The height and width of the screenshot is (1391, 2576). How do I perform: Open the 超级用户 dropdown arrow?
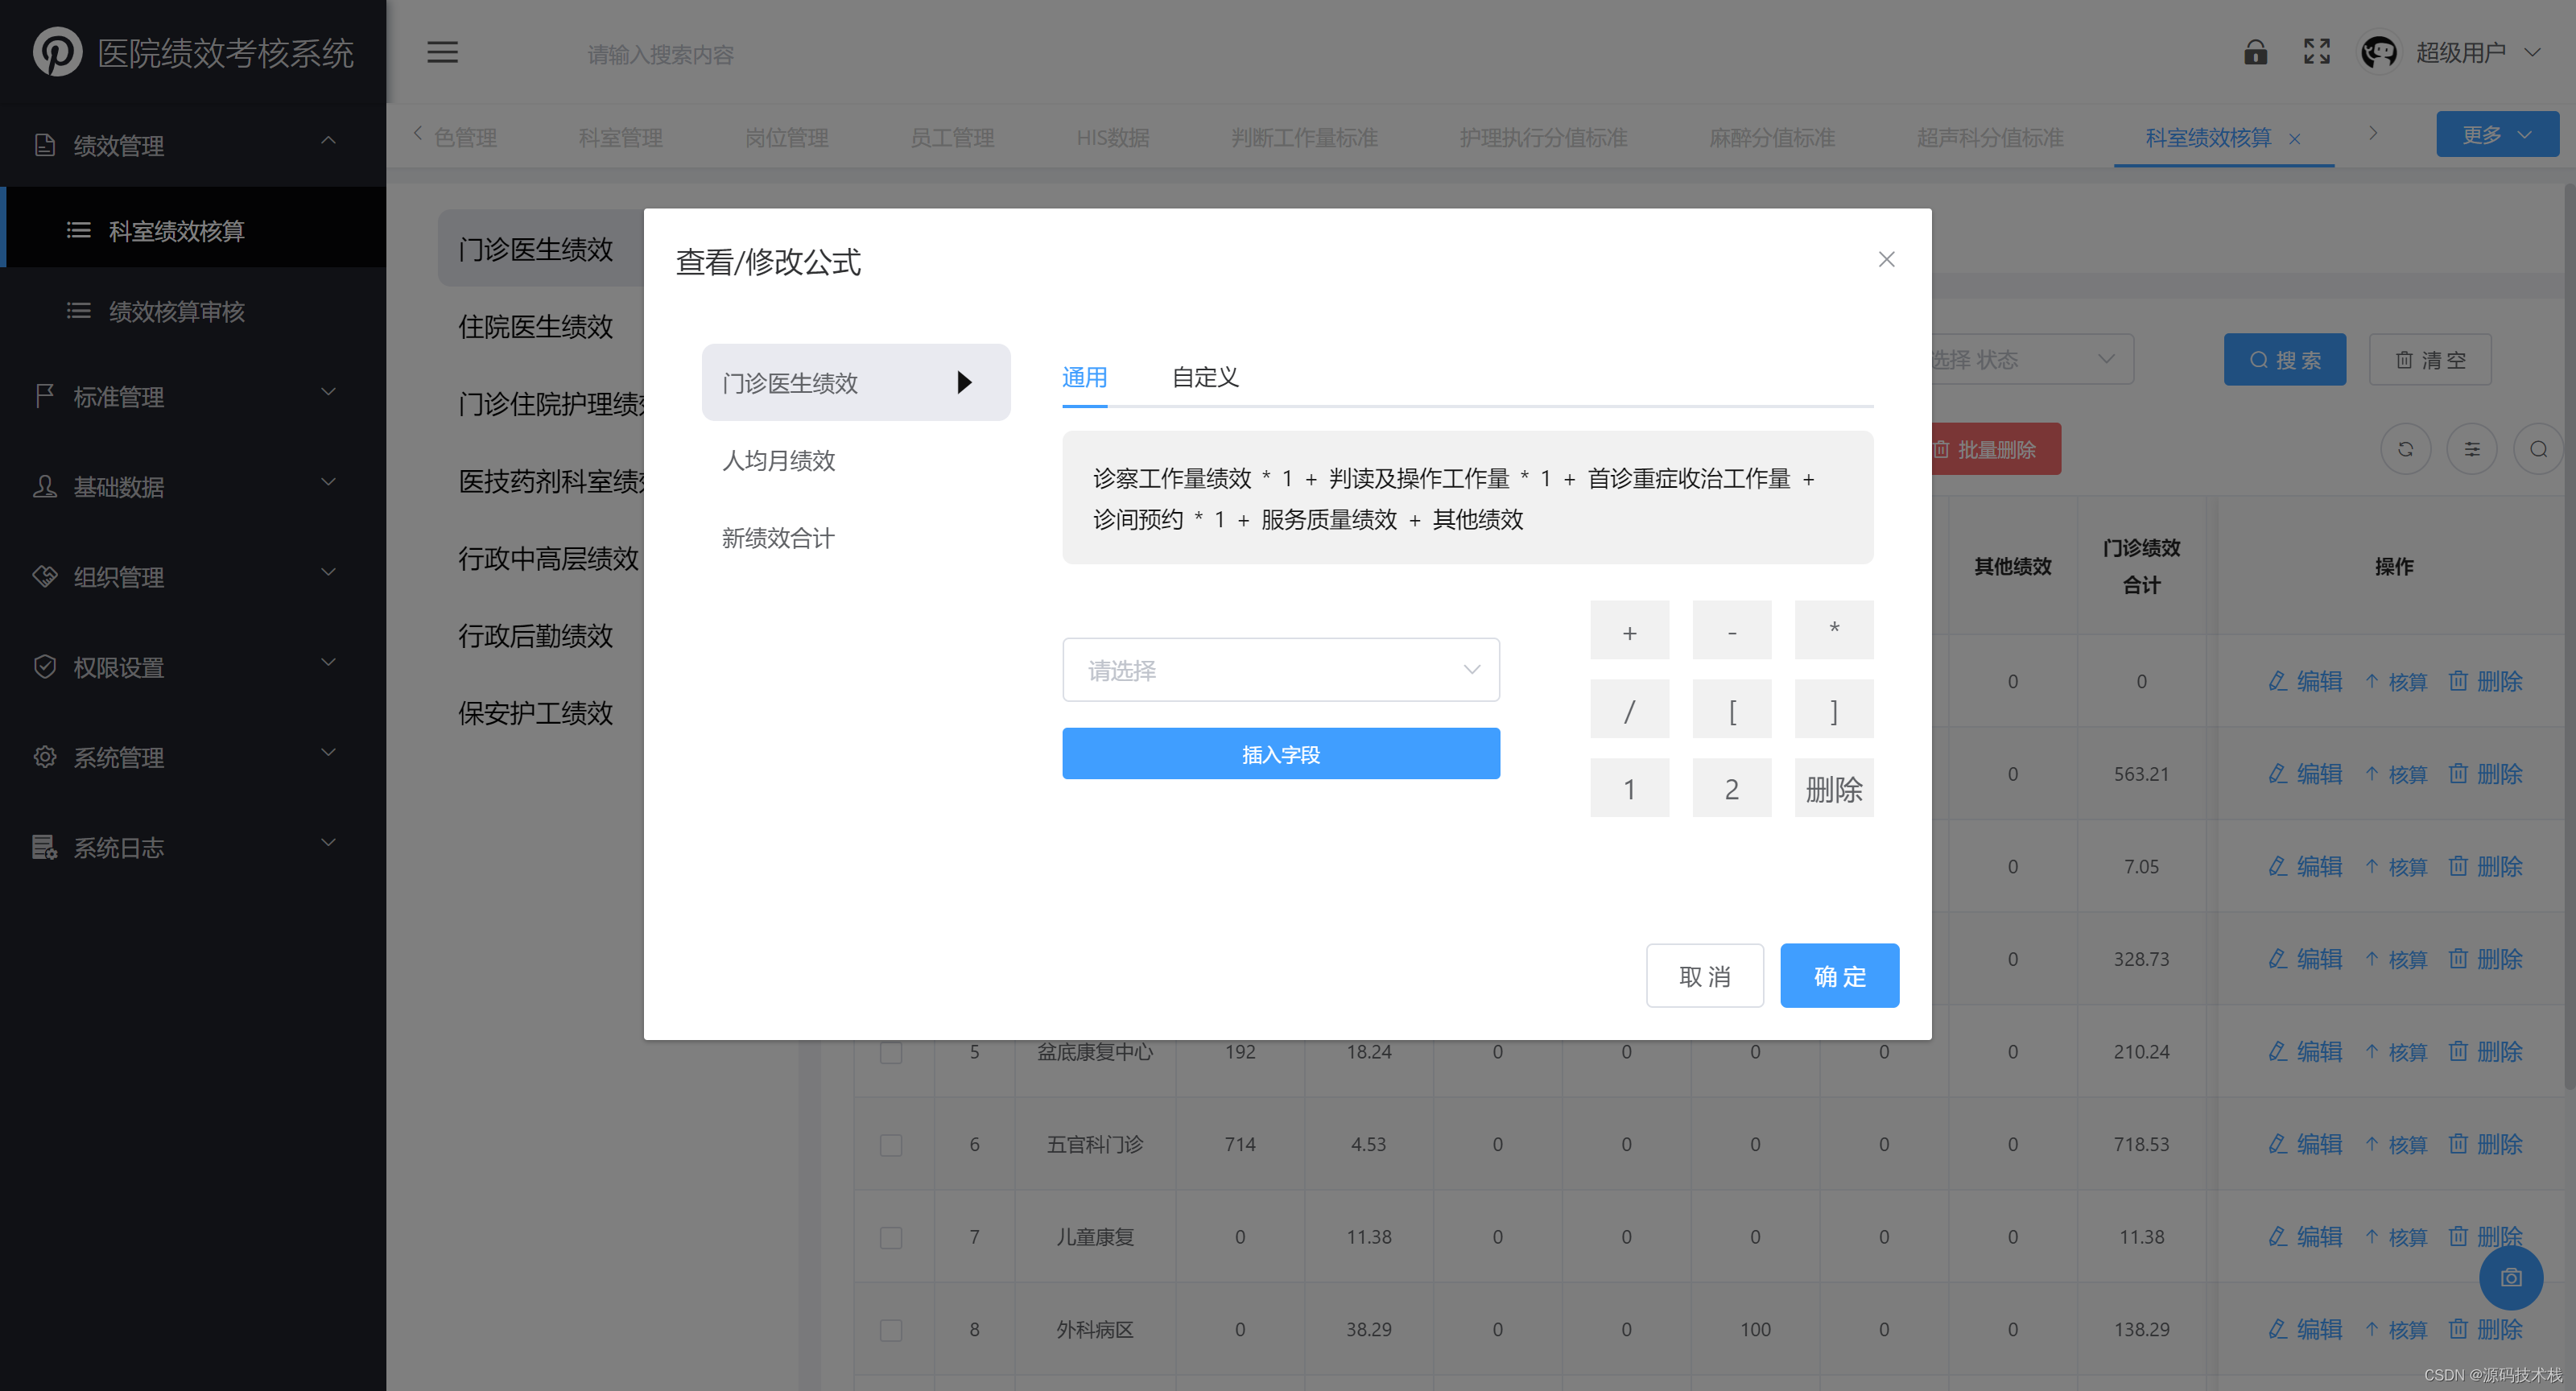coord(2532,52)
